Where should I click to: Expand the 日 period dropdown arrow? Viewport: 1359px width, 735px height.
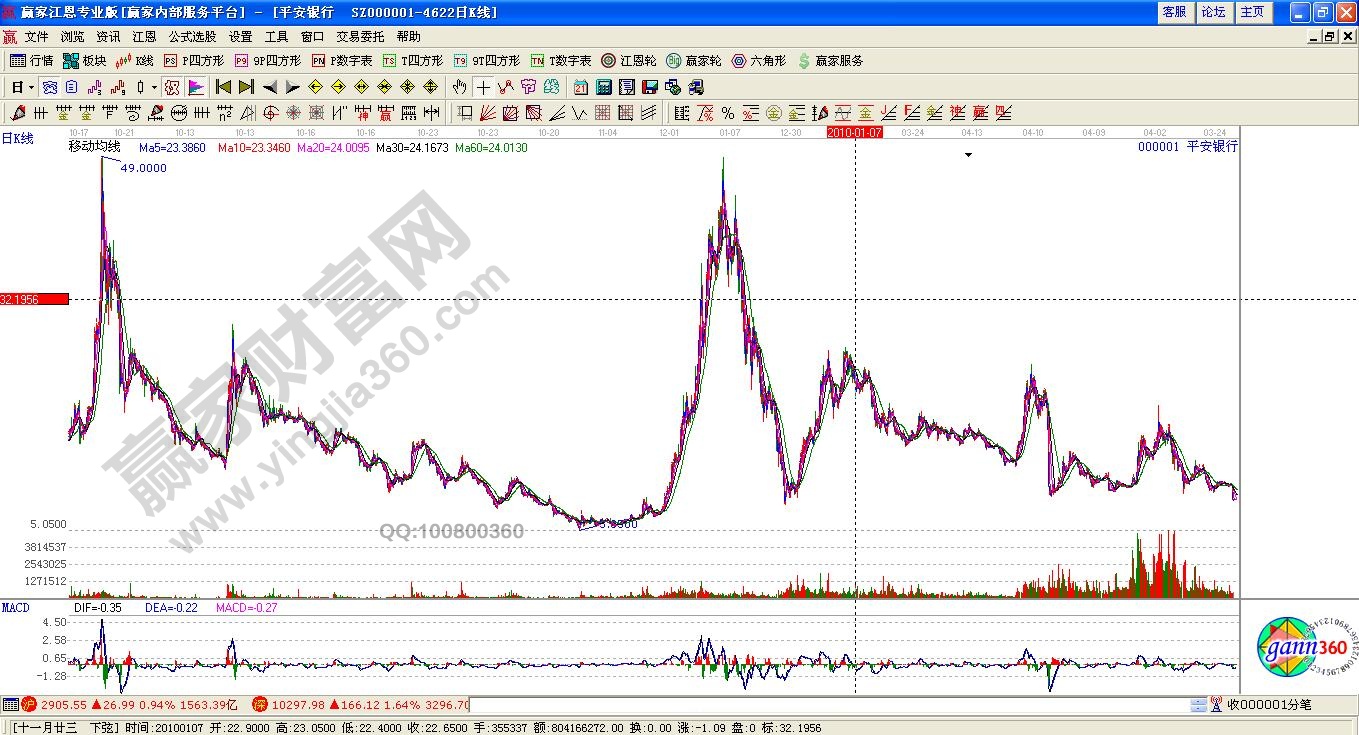click(31, 87)
